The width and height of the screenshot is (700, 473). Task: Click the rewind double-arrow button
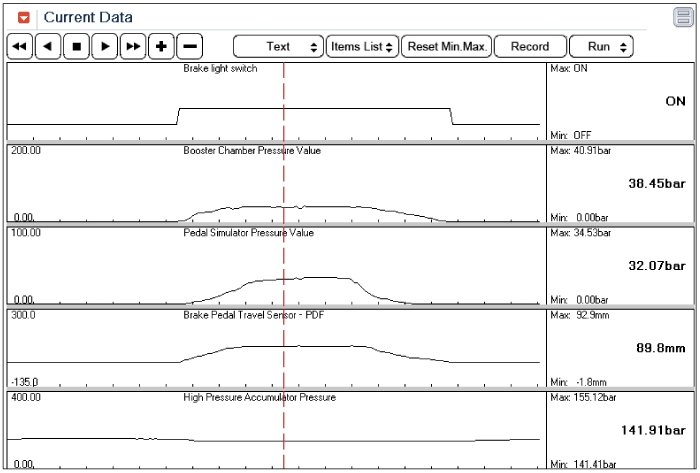[20, 46]
